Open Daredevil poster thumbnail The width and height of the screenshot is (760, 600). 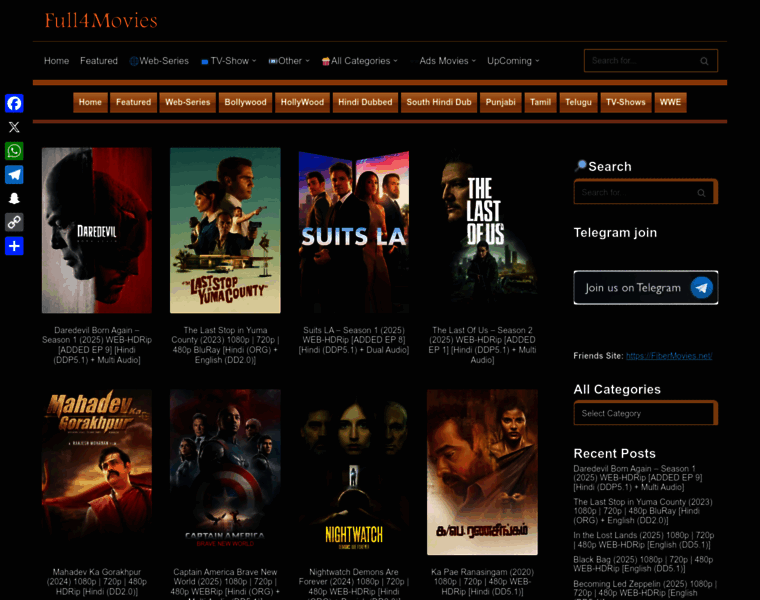[97, 231]
